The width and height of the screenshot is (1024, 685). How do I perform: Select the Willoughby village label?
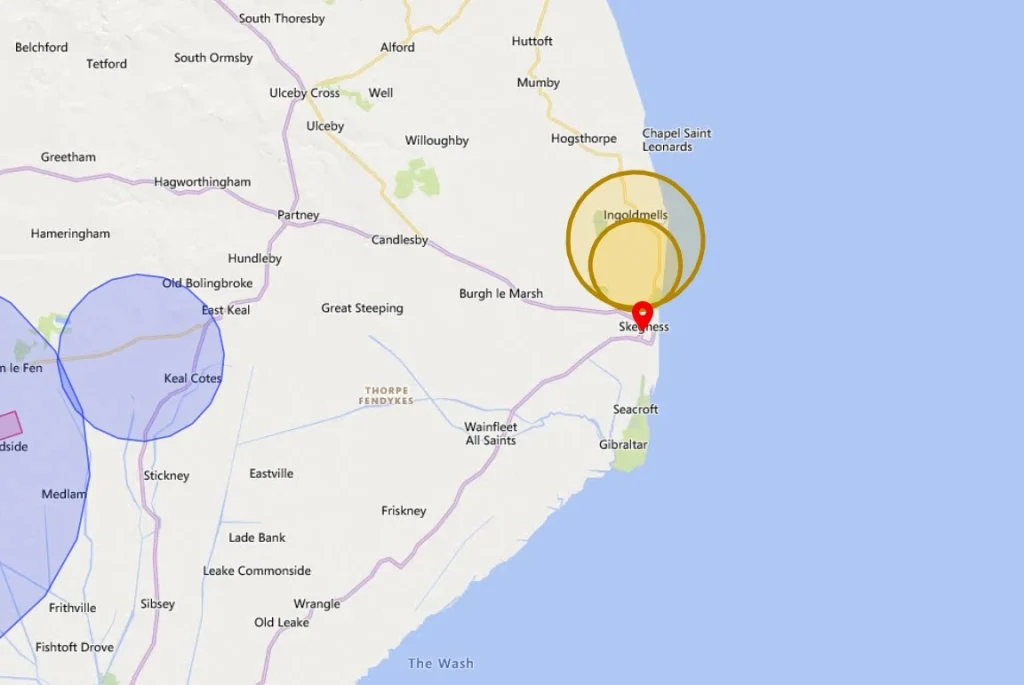[437, 140]
